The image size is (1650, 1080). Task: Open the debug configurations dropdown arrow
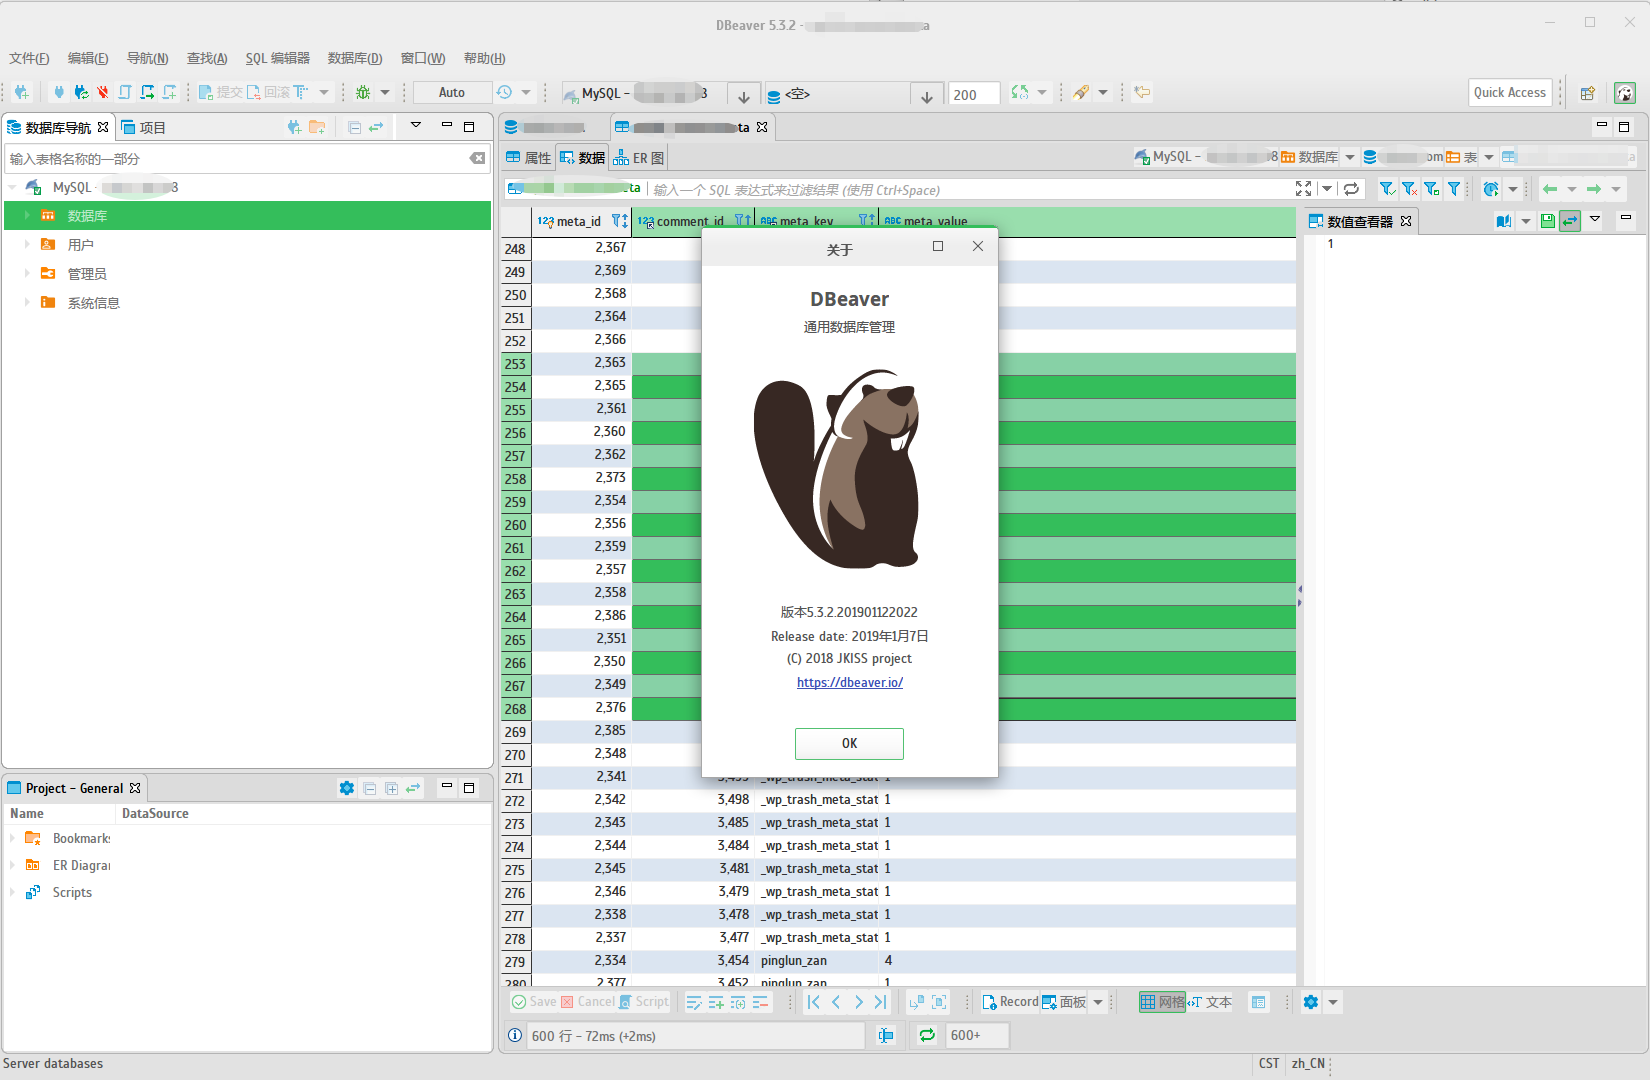coord(385,92)
